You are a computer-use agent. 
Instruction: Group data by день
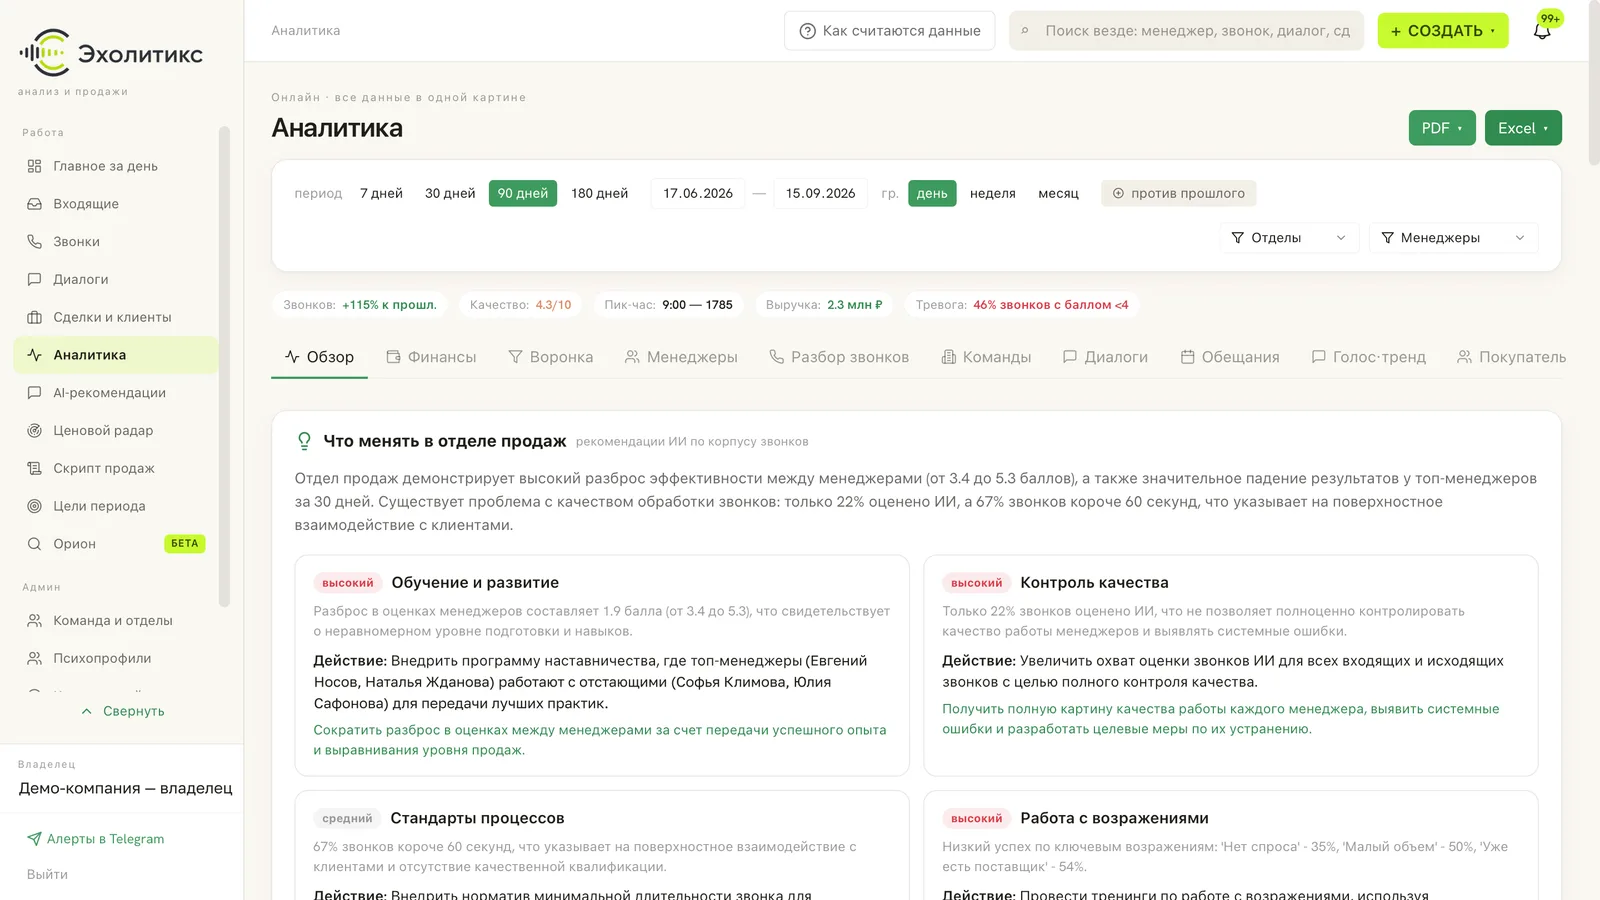[x=932, y=193]
